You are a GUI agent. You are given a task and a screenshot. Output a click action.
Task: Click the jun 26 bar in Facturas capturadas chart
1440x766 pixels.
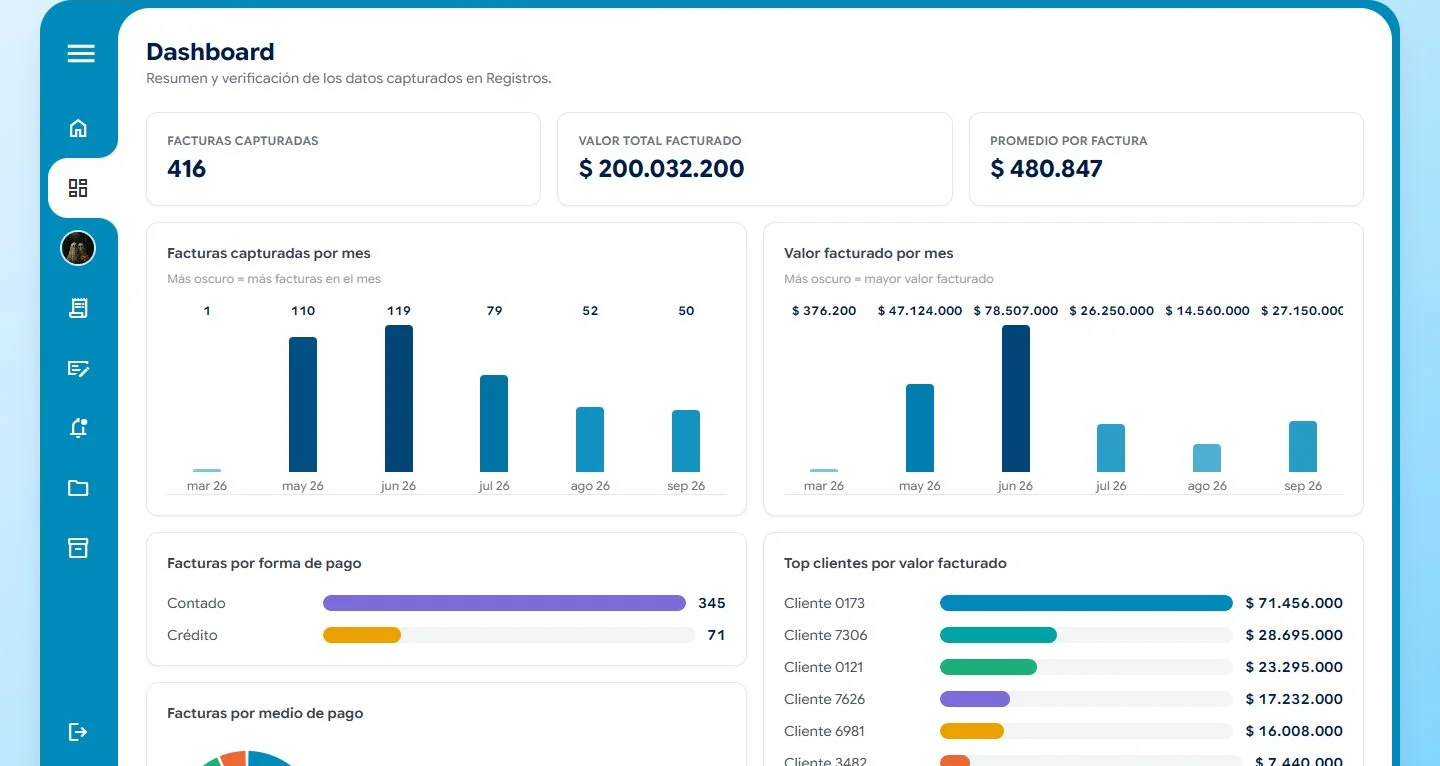pyautogui.click(x=399, y=398)
